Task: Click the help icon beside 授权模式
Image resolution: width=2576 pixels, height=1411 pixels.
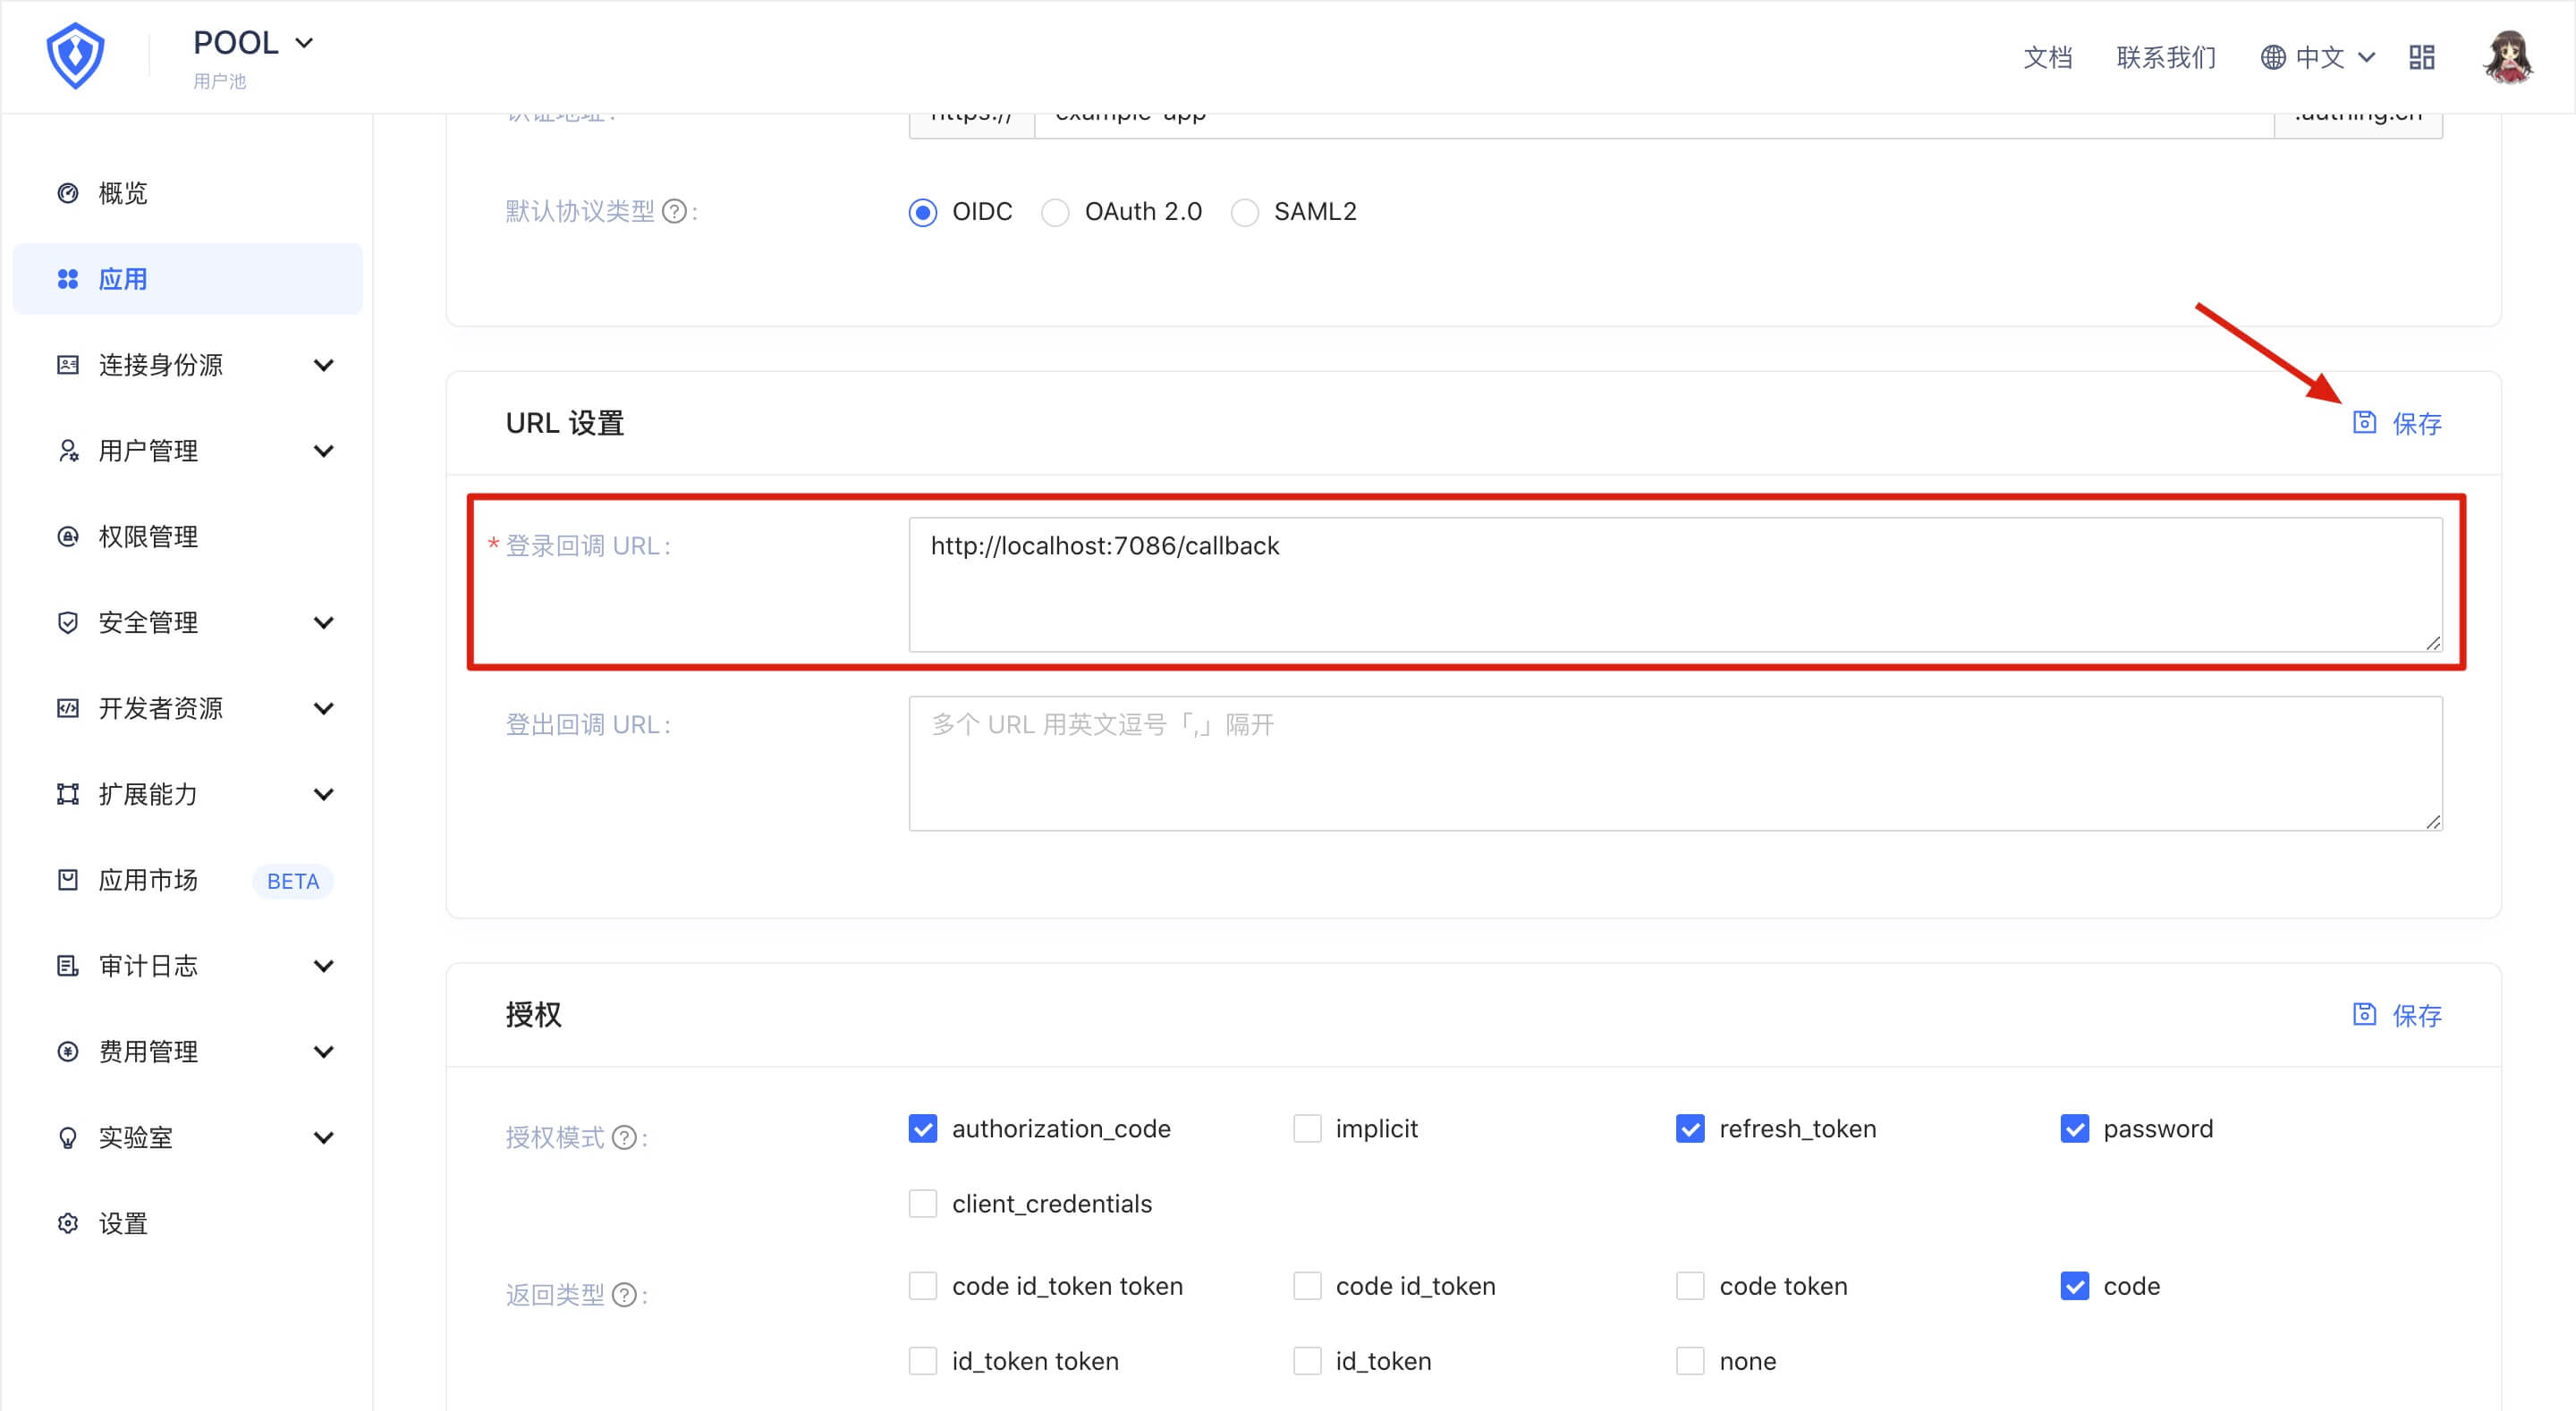Action: [624, 1138]
